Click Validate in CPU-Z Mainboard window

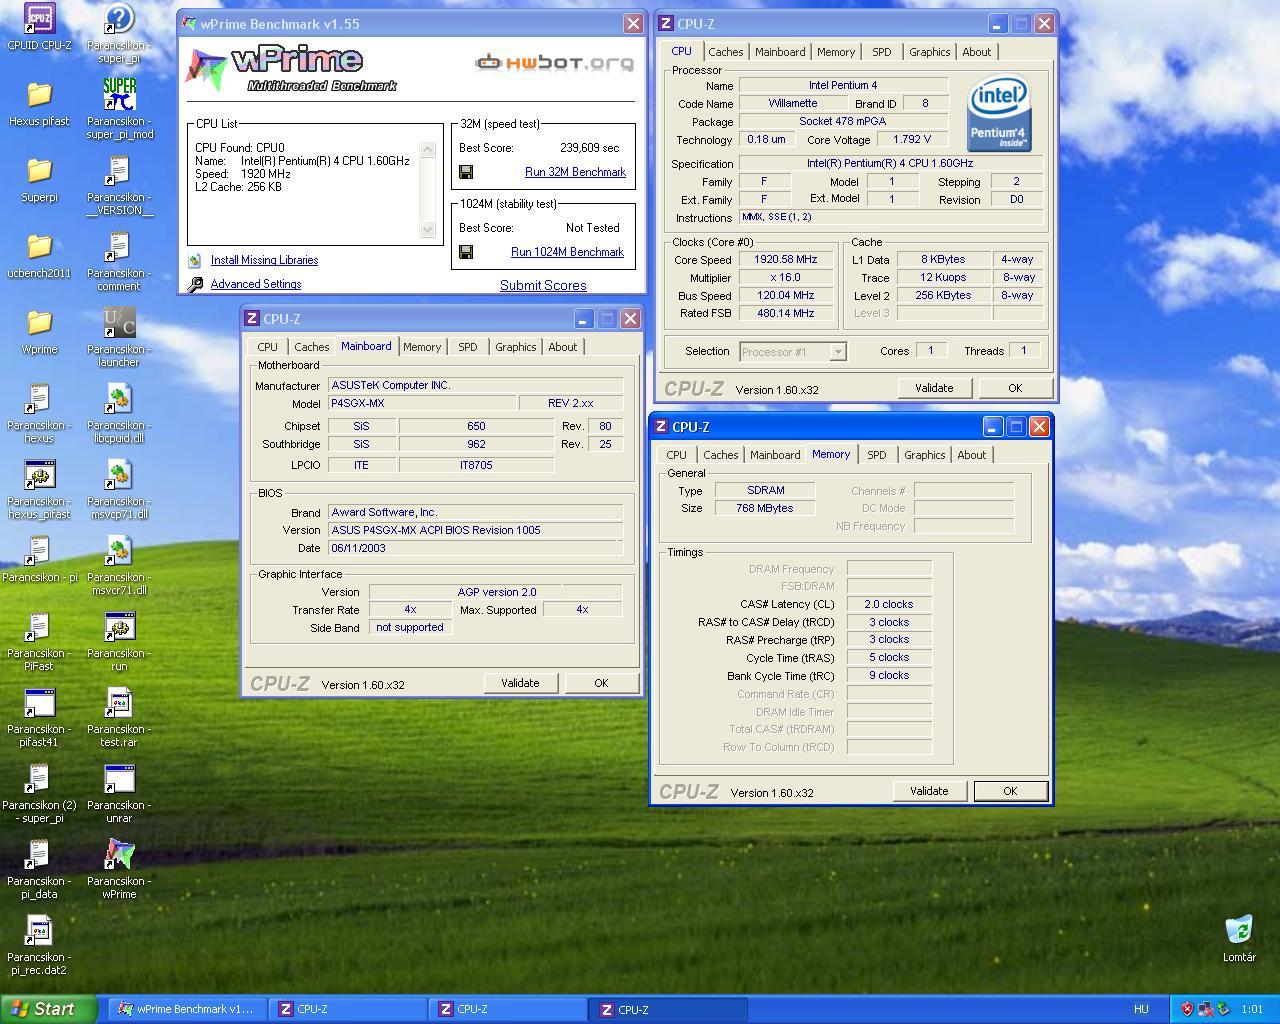pos(520,683)
